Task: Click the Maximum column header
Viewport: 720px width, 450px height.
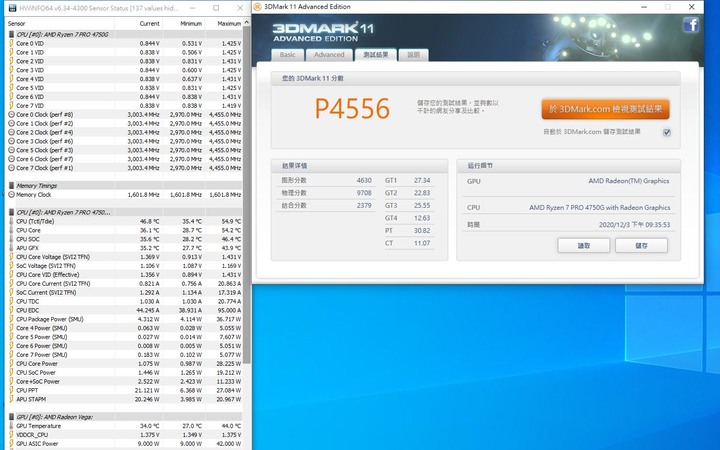Action: coord(224,23)
